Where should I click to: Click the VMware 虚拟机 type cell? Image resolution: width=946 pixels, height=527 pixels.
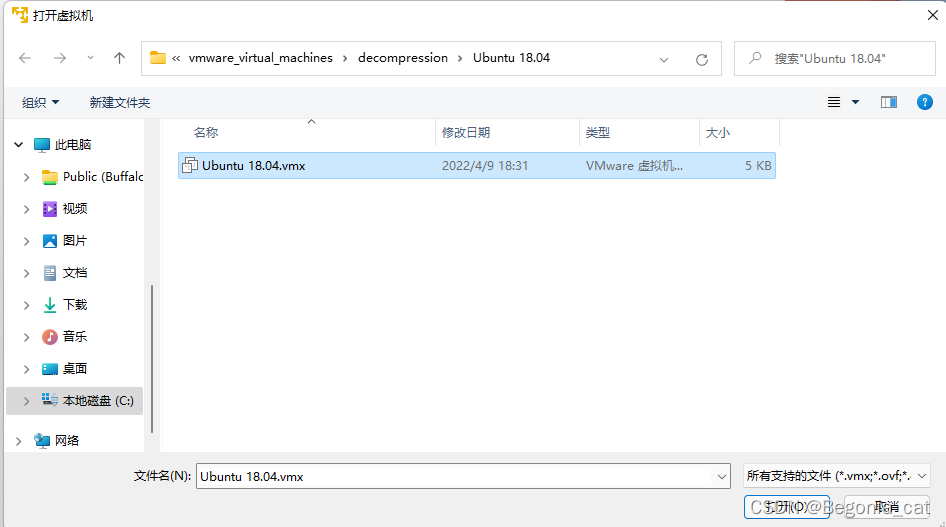tap(634, 165)
